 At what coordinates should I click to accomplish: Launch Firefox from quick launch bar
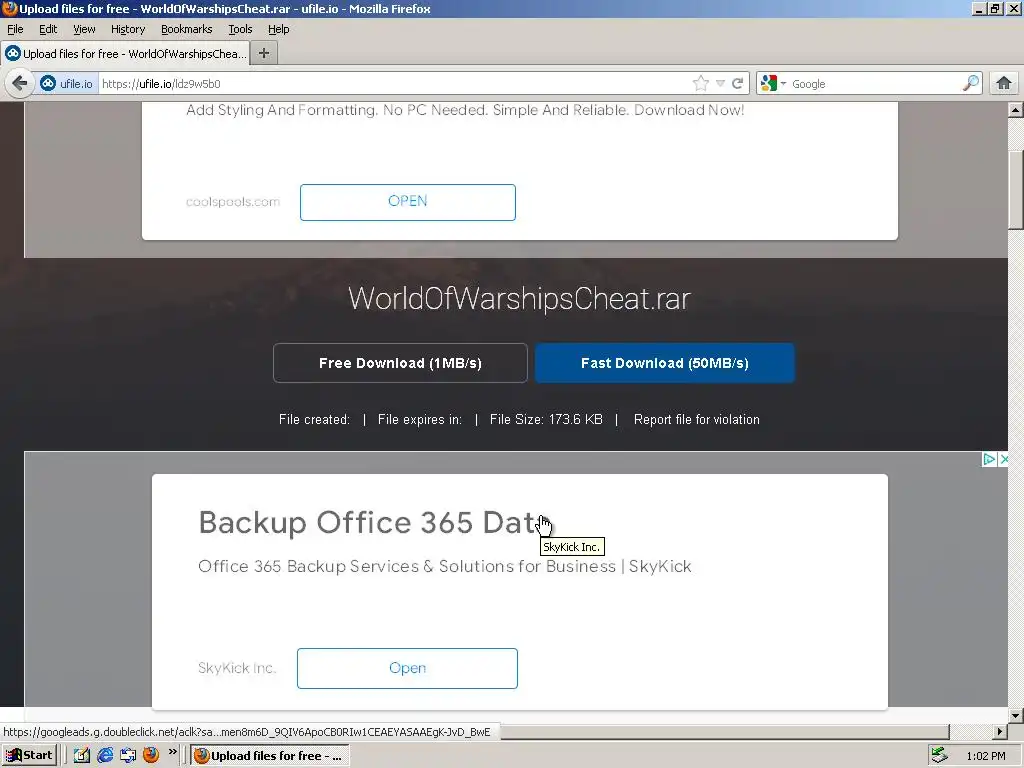(151, 756)
